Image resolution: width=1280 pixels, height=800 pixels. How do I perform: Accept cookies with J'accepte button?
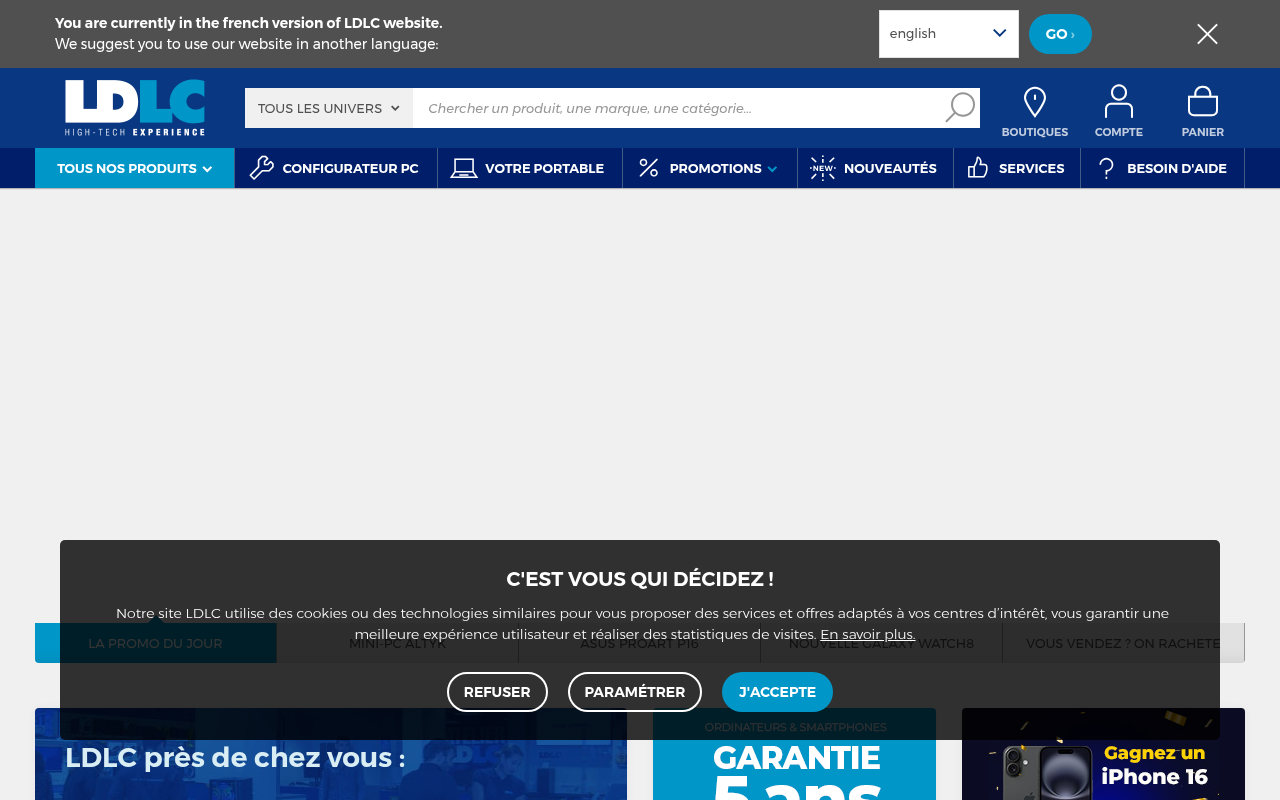(777, 692)
